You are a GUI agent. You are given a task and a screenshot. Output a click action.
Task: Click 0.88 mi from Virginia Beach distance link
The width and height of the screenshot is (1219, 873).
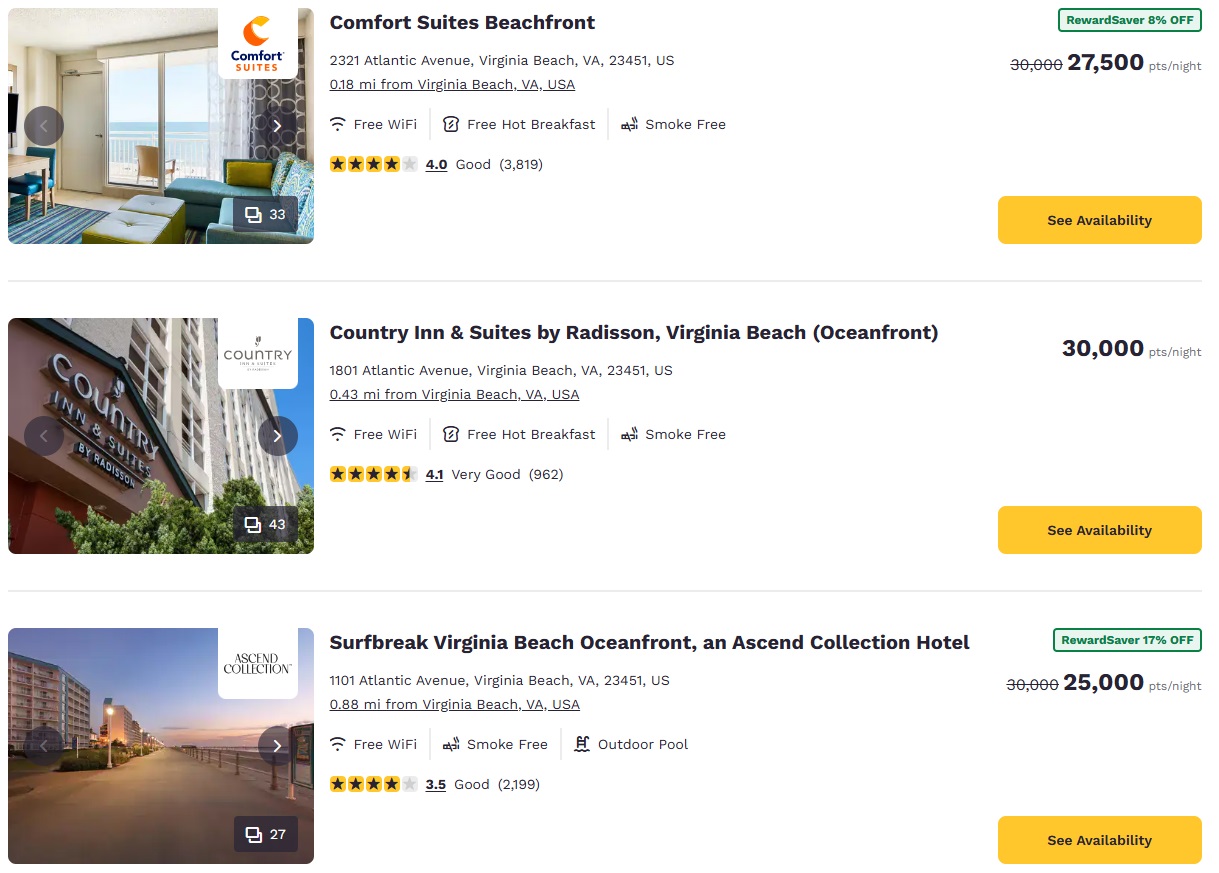[454, 705]
